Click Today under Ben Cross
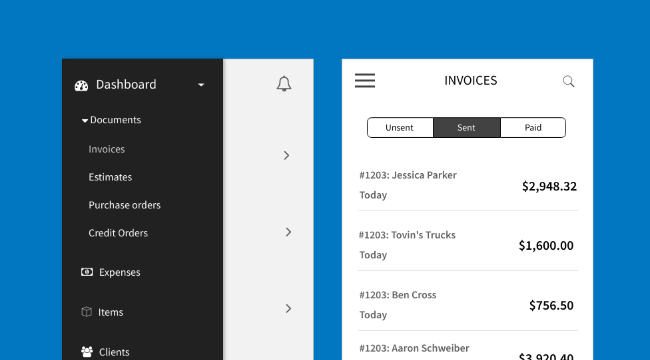 [x=373, y=315]
